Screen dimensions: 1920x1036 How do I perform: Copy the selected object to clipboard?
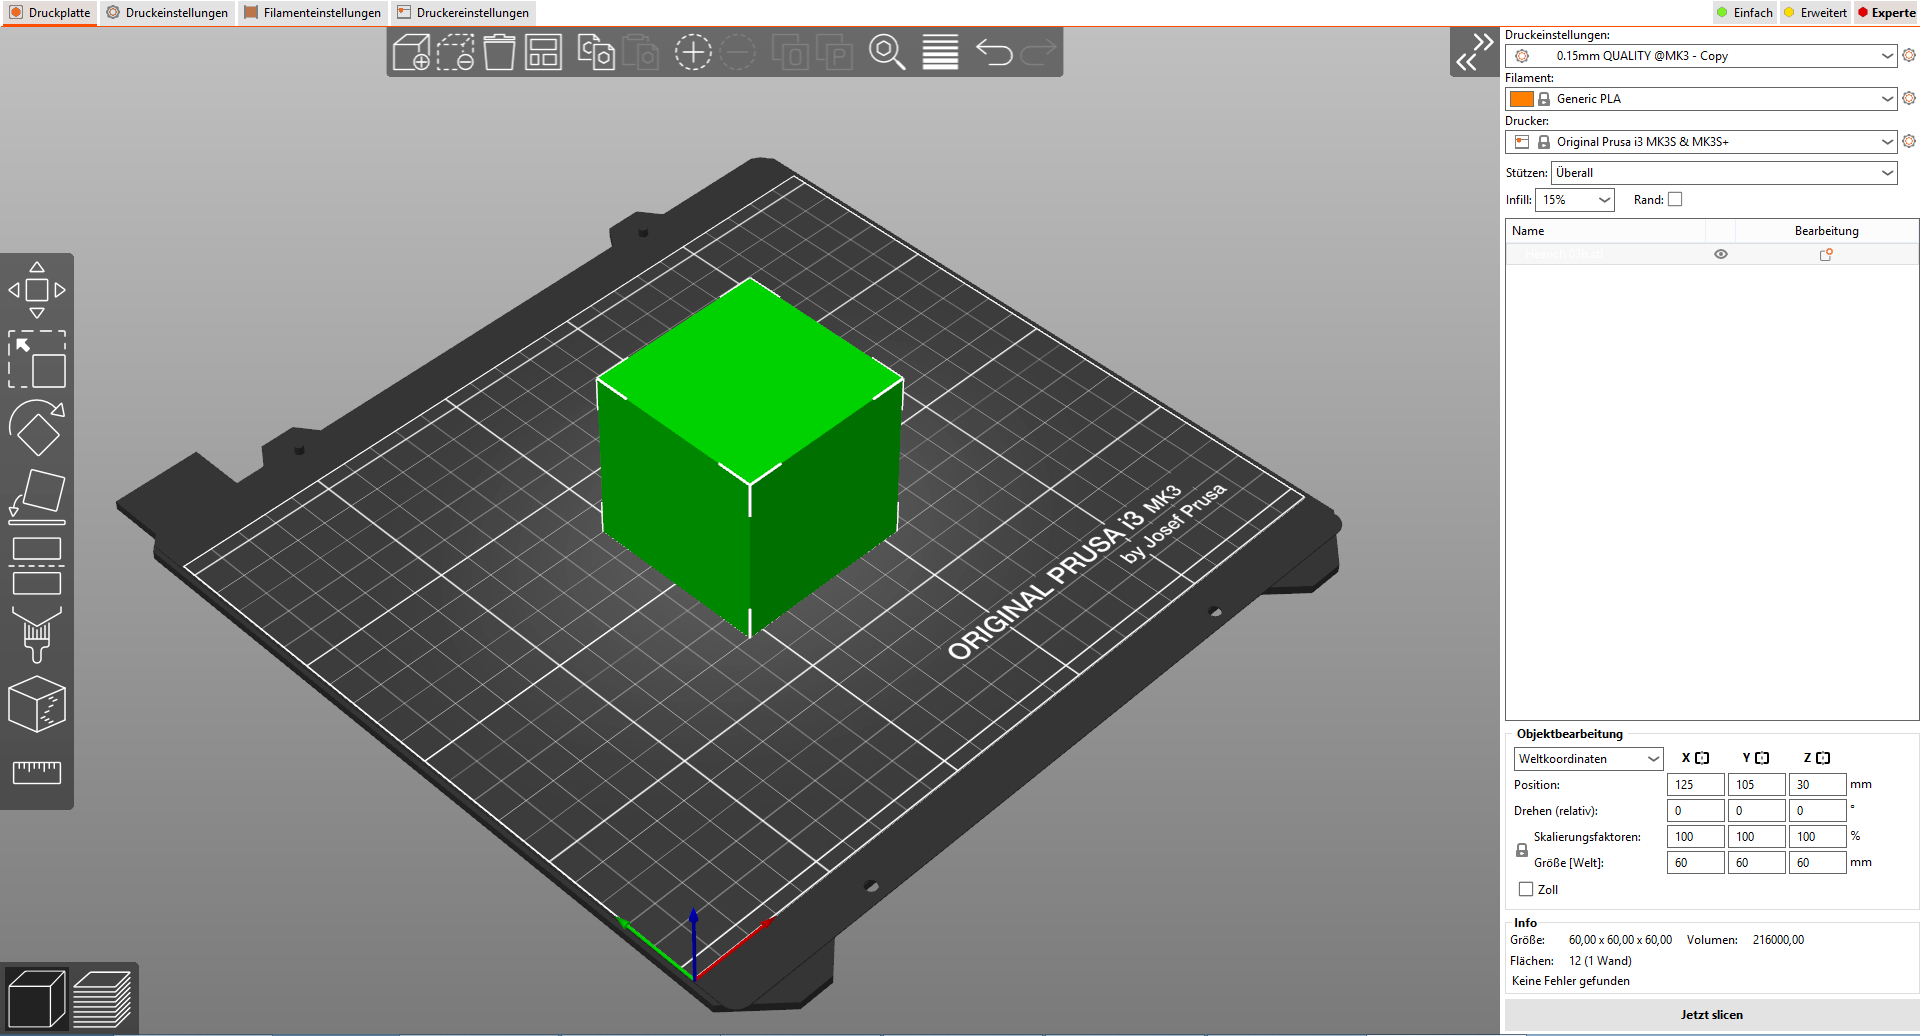pyautogui.click(x=596, y=52)
